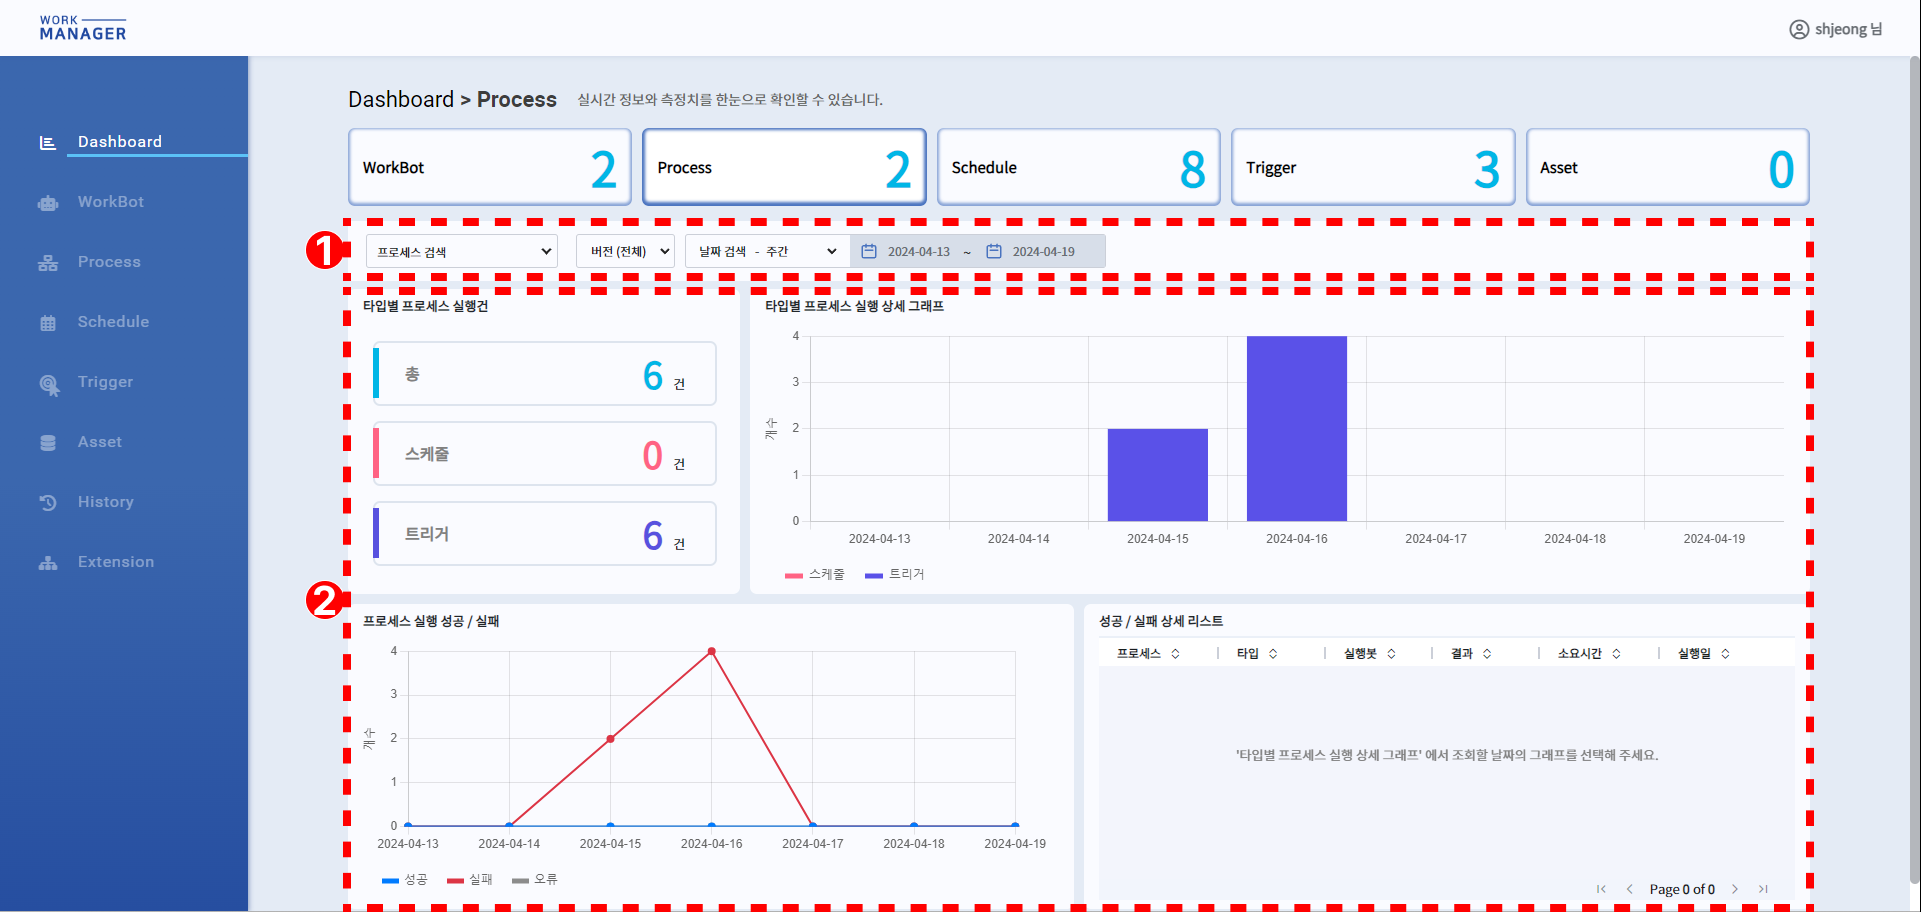Open the 버전 (전체) dropdown
This screenshot has width=1921, height=912.
(x=625, y=251)
